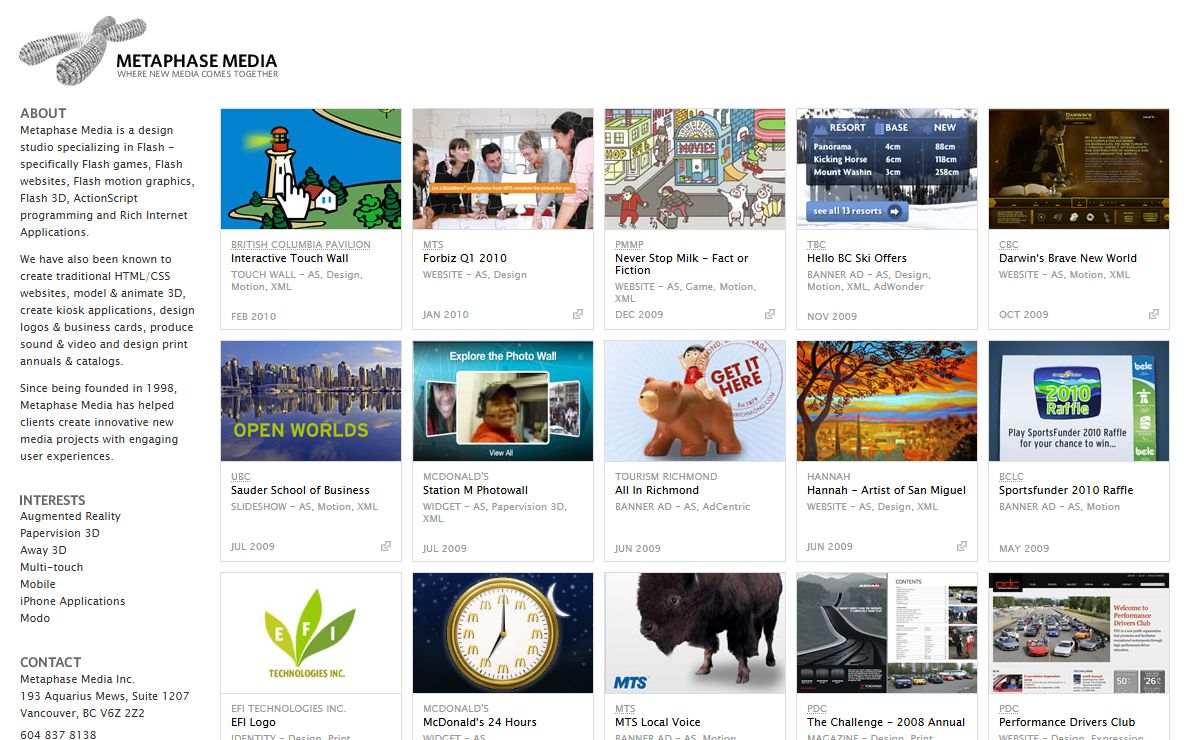Click the British Columbia Pavilion client label
This screenshot has height=740, width=1200.
[x=301, y=244]
